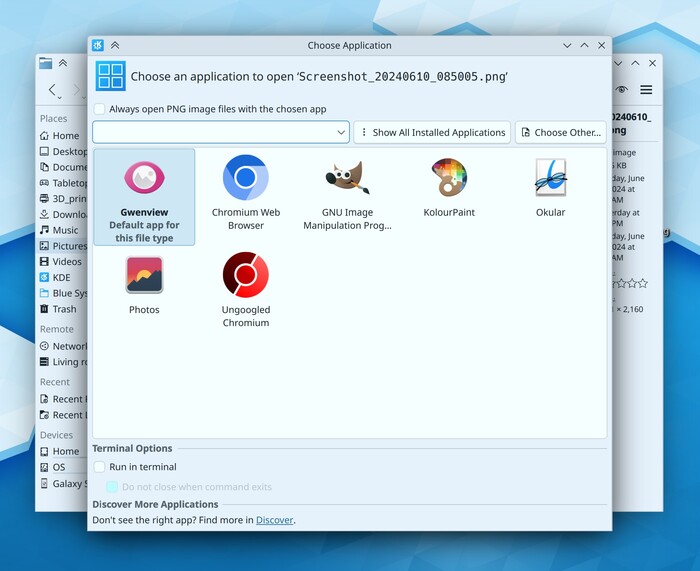Click Do not close when command exits checkbox
Viewport: 700px width, 571px height.
click(112, 487)
